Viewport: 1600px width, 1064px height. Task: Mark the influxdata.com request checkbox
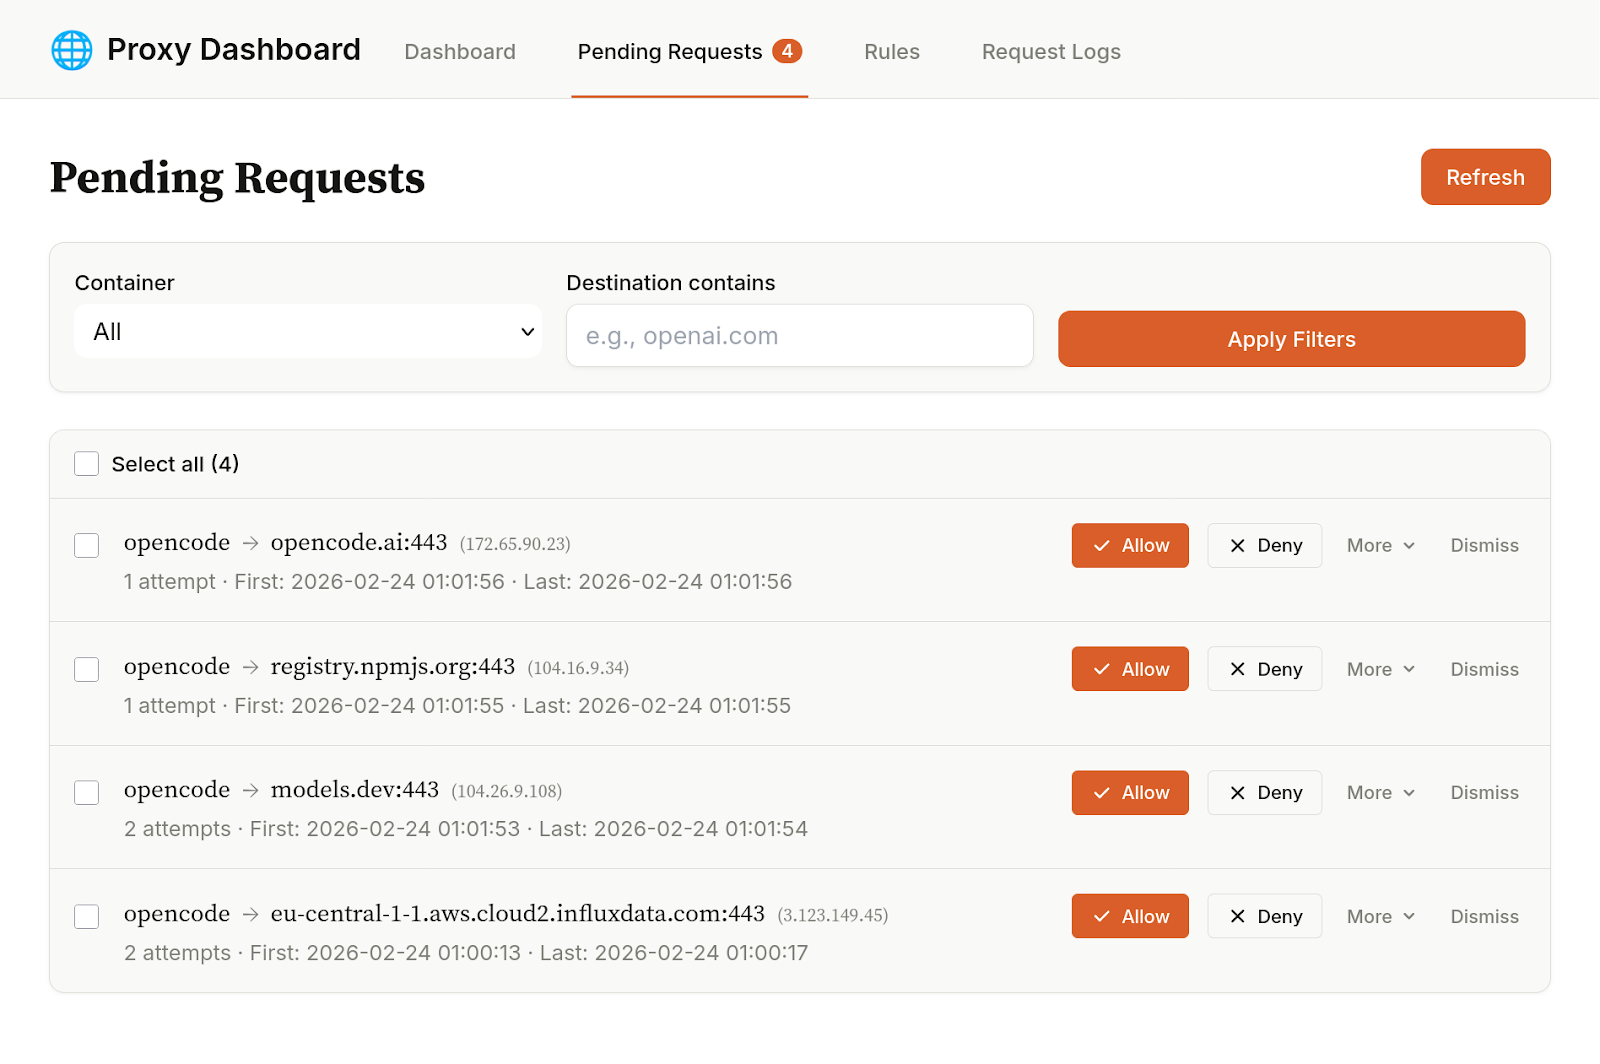click(x=87, y=916)
